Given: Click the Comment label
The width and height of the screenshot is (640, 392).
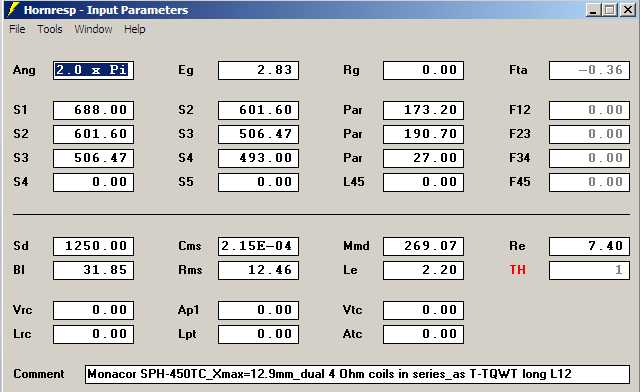Looking at the screenshot, I should (39, 374).
